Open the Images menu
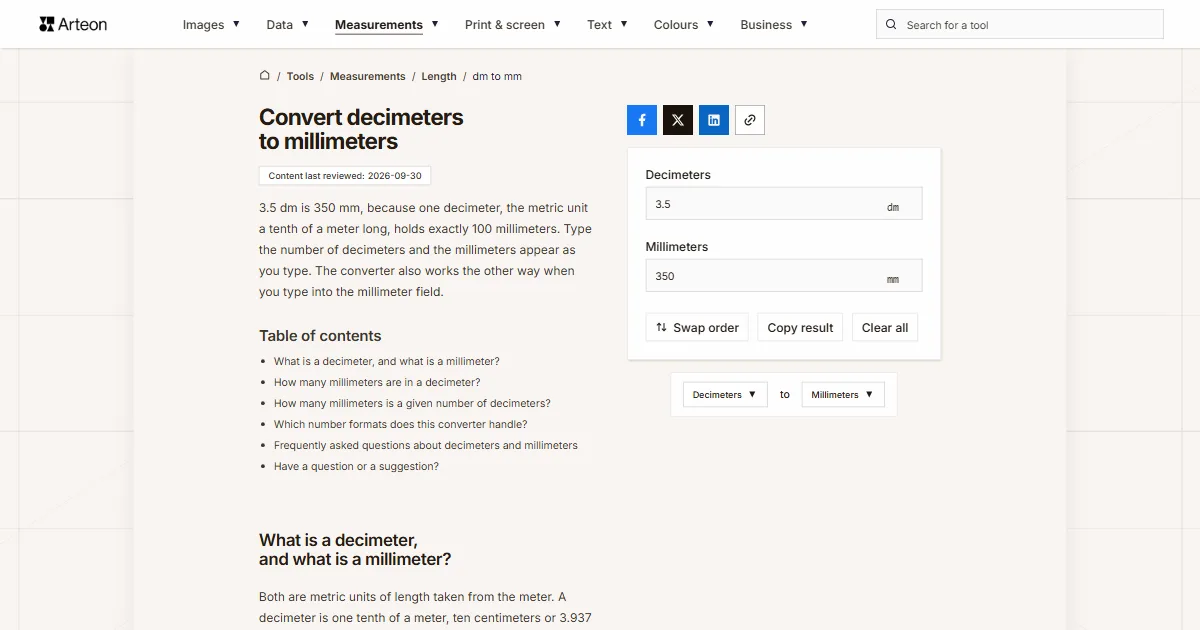 pos(211,25)
